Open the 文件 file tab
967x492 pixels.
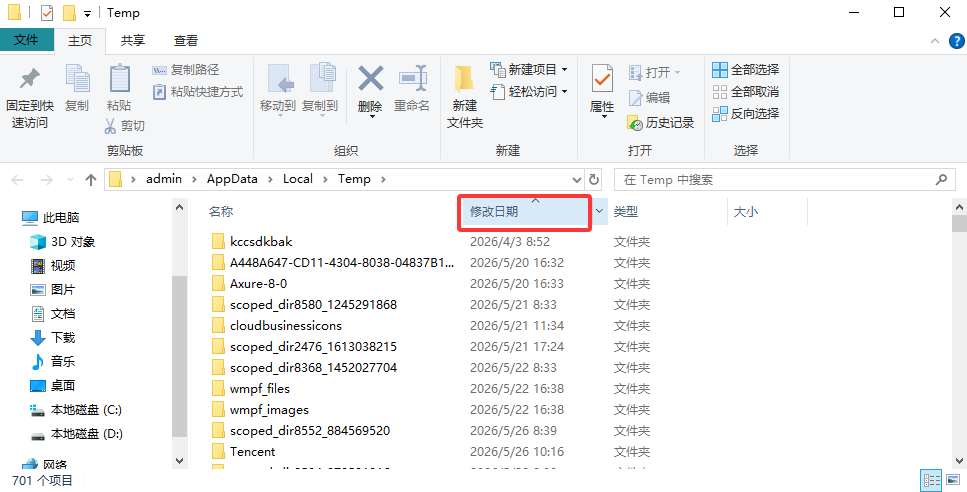click(x=26, y=40)
